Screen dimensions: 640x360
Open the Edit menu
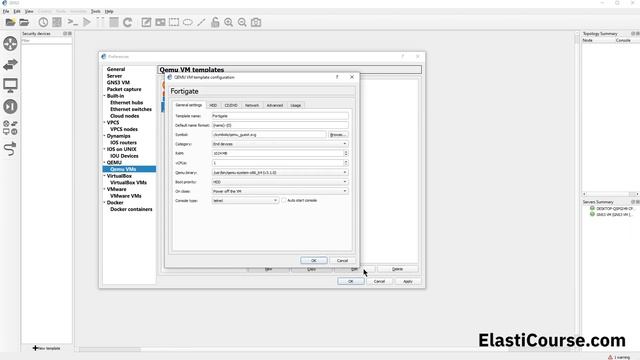point(17,11)
